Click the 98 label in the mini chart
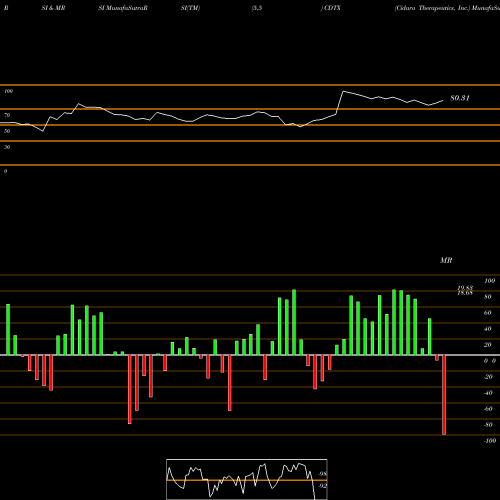The image size is (500, 500). [x=323, y=474]
